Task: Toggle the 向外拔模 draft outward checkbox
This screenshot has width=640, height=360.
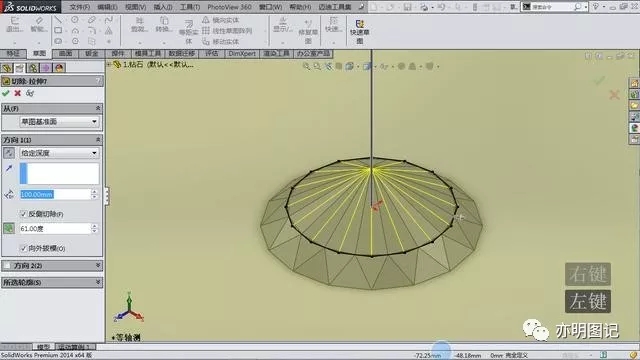Action: coord(23,248)
